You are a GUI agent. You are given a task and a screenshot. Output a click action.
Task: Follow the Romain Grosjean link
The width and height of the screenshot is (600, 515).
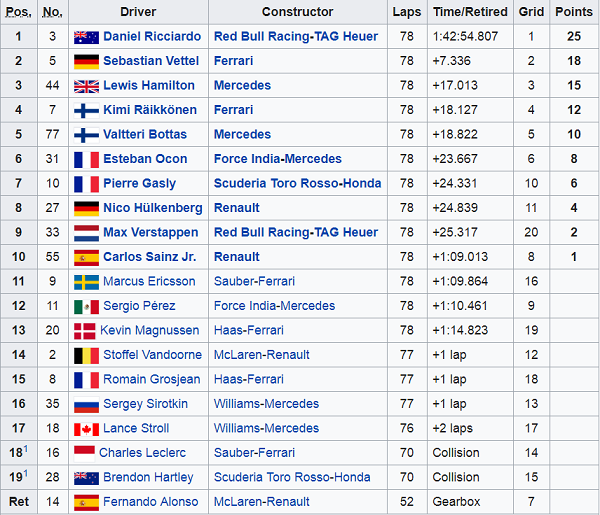pyautogui.click(x=152, y=379)
